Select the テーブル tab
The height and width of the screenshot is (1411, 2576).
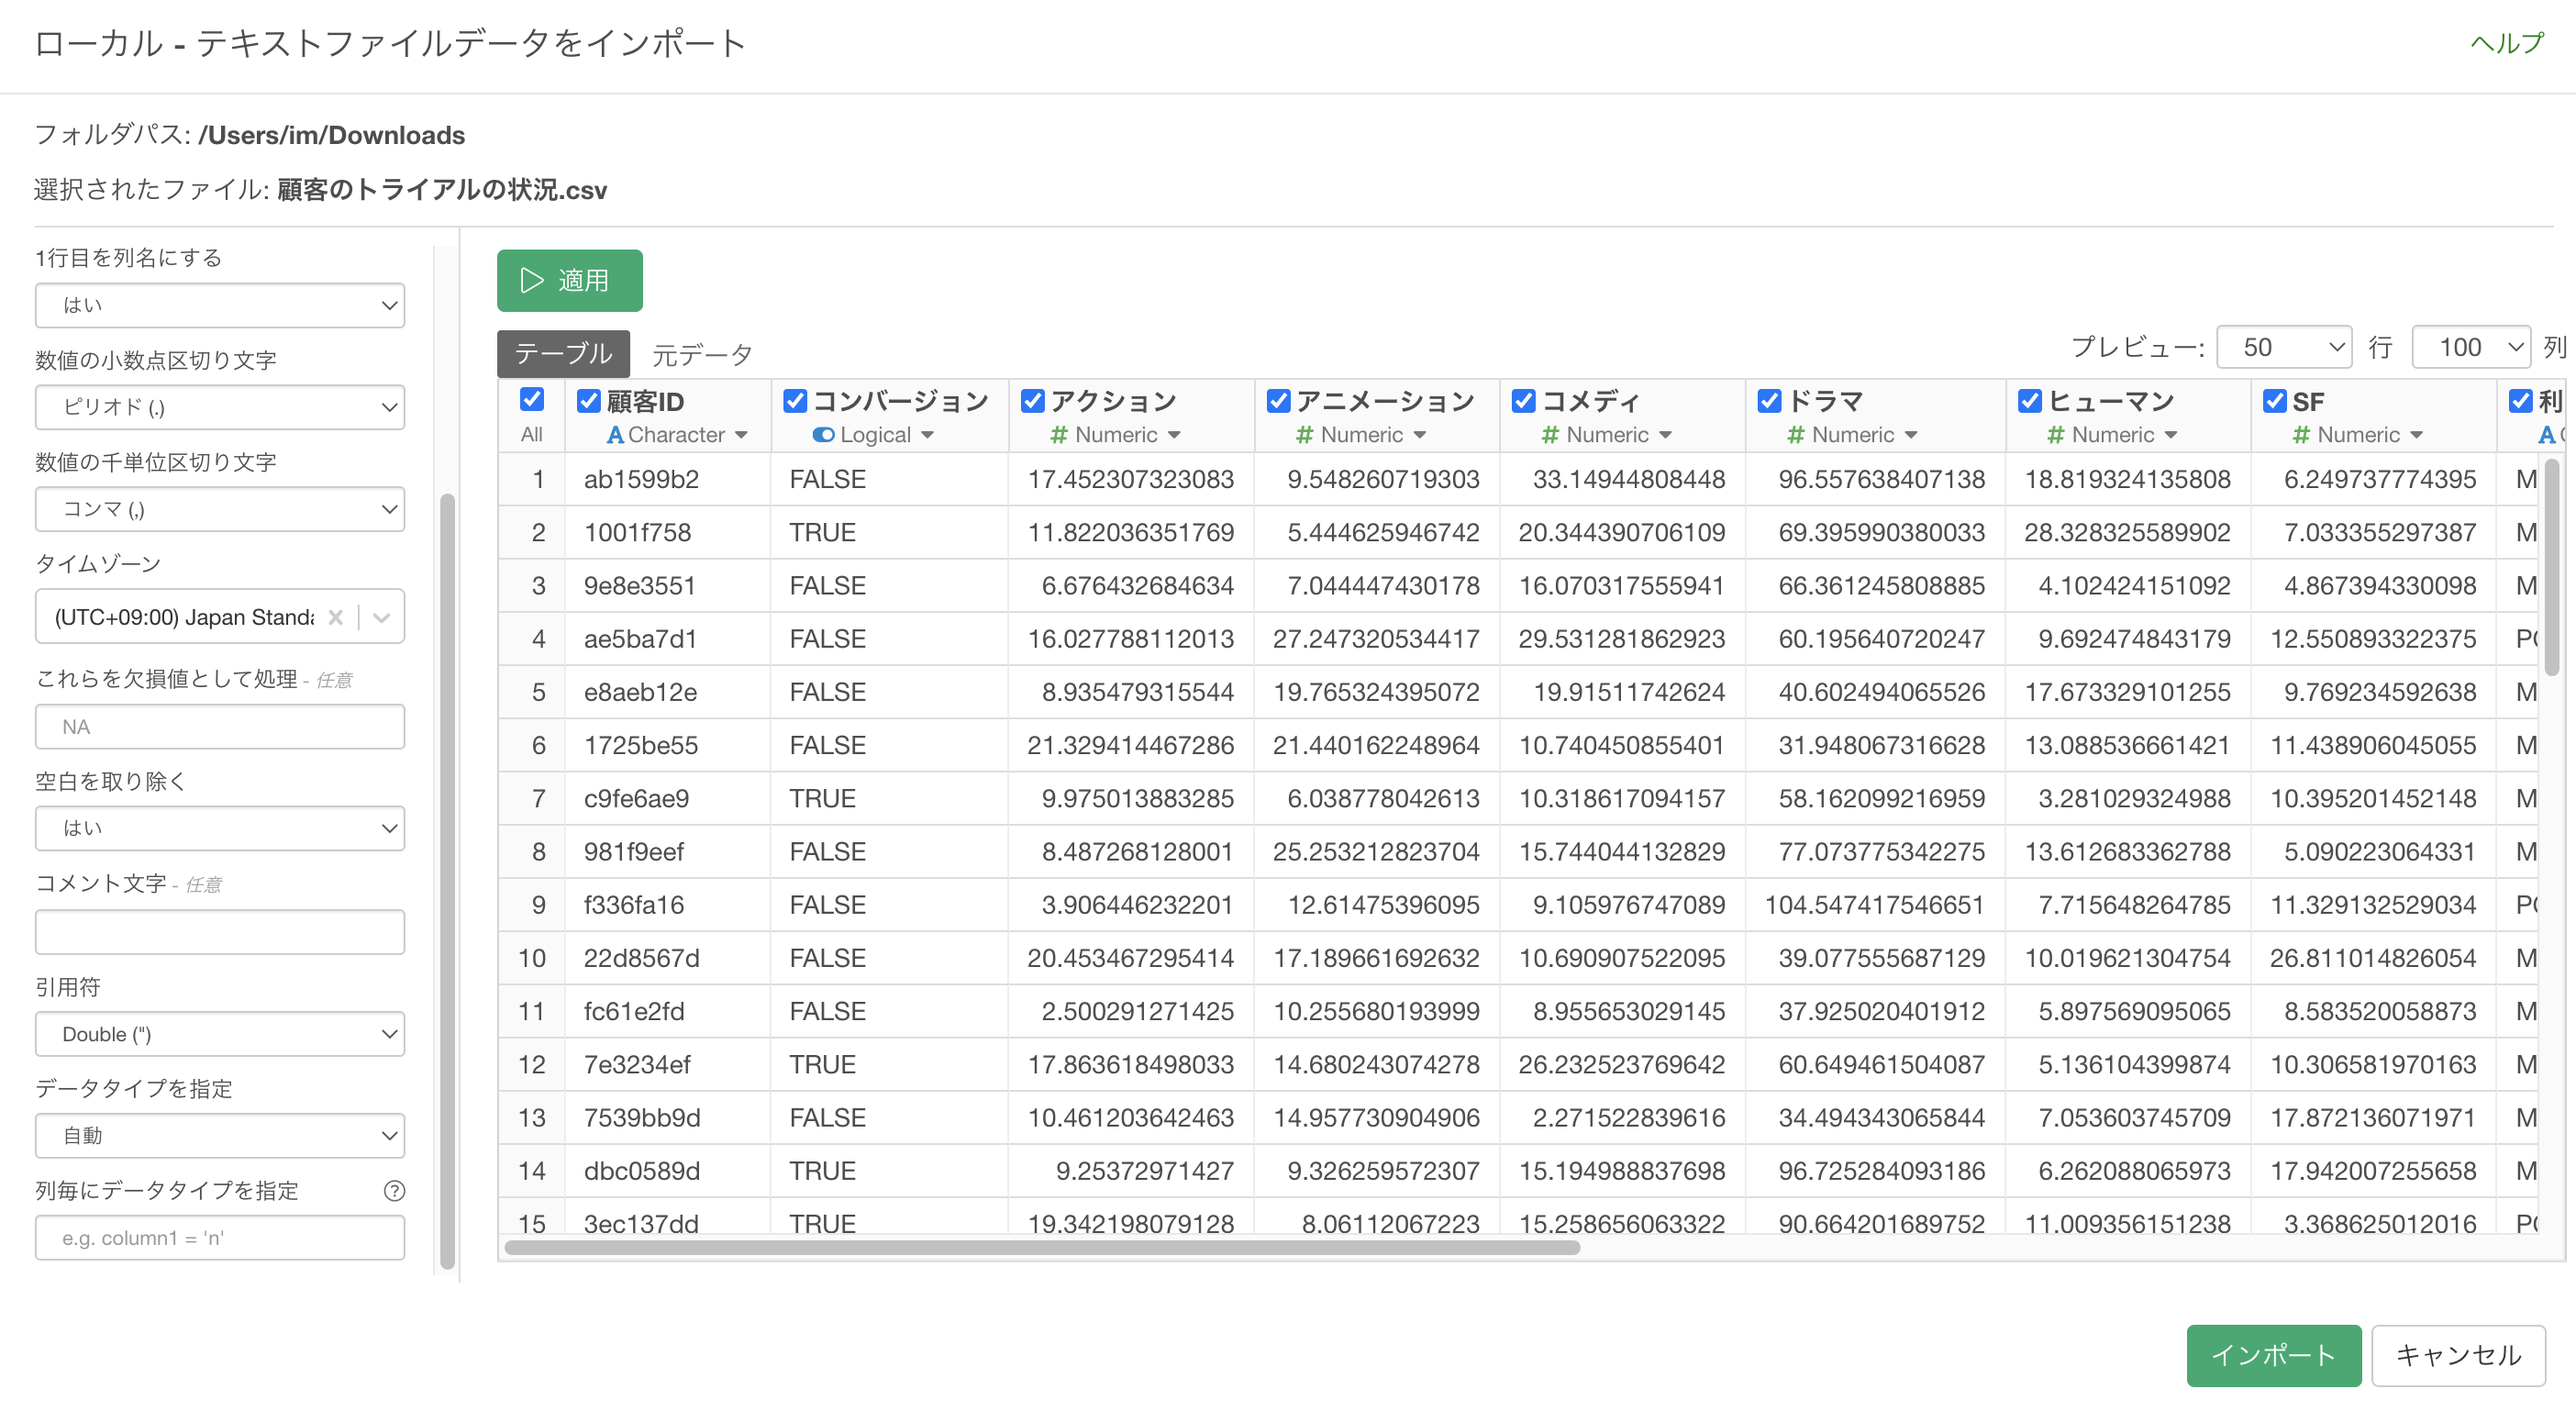click(x=563, y=354)
